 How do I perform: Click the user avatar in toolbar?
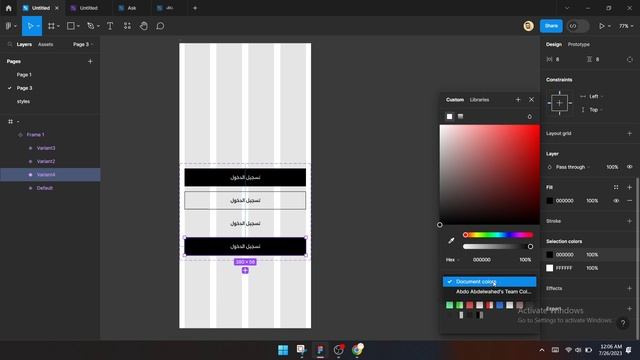click(x=528, y=26)
